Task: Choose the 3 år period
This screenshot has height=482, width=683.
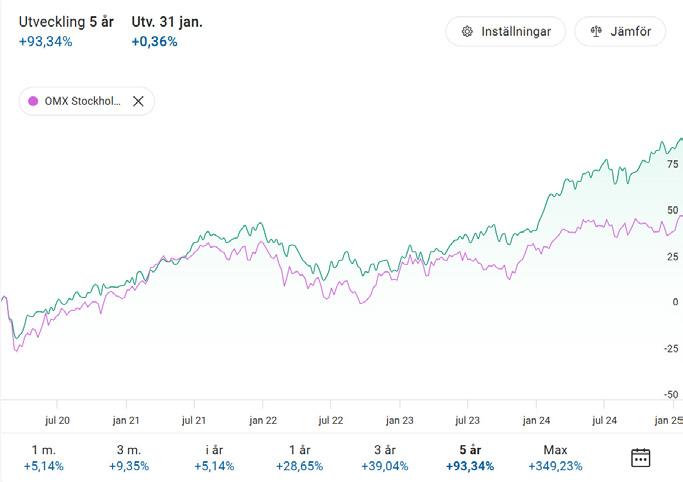Action: click(x=385, y=458)
